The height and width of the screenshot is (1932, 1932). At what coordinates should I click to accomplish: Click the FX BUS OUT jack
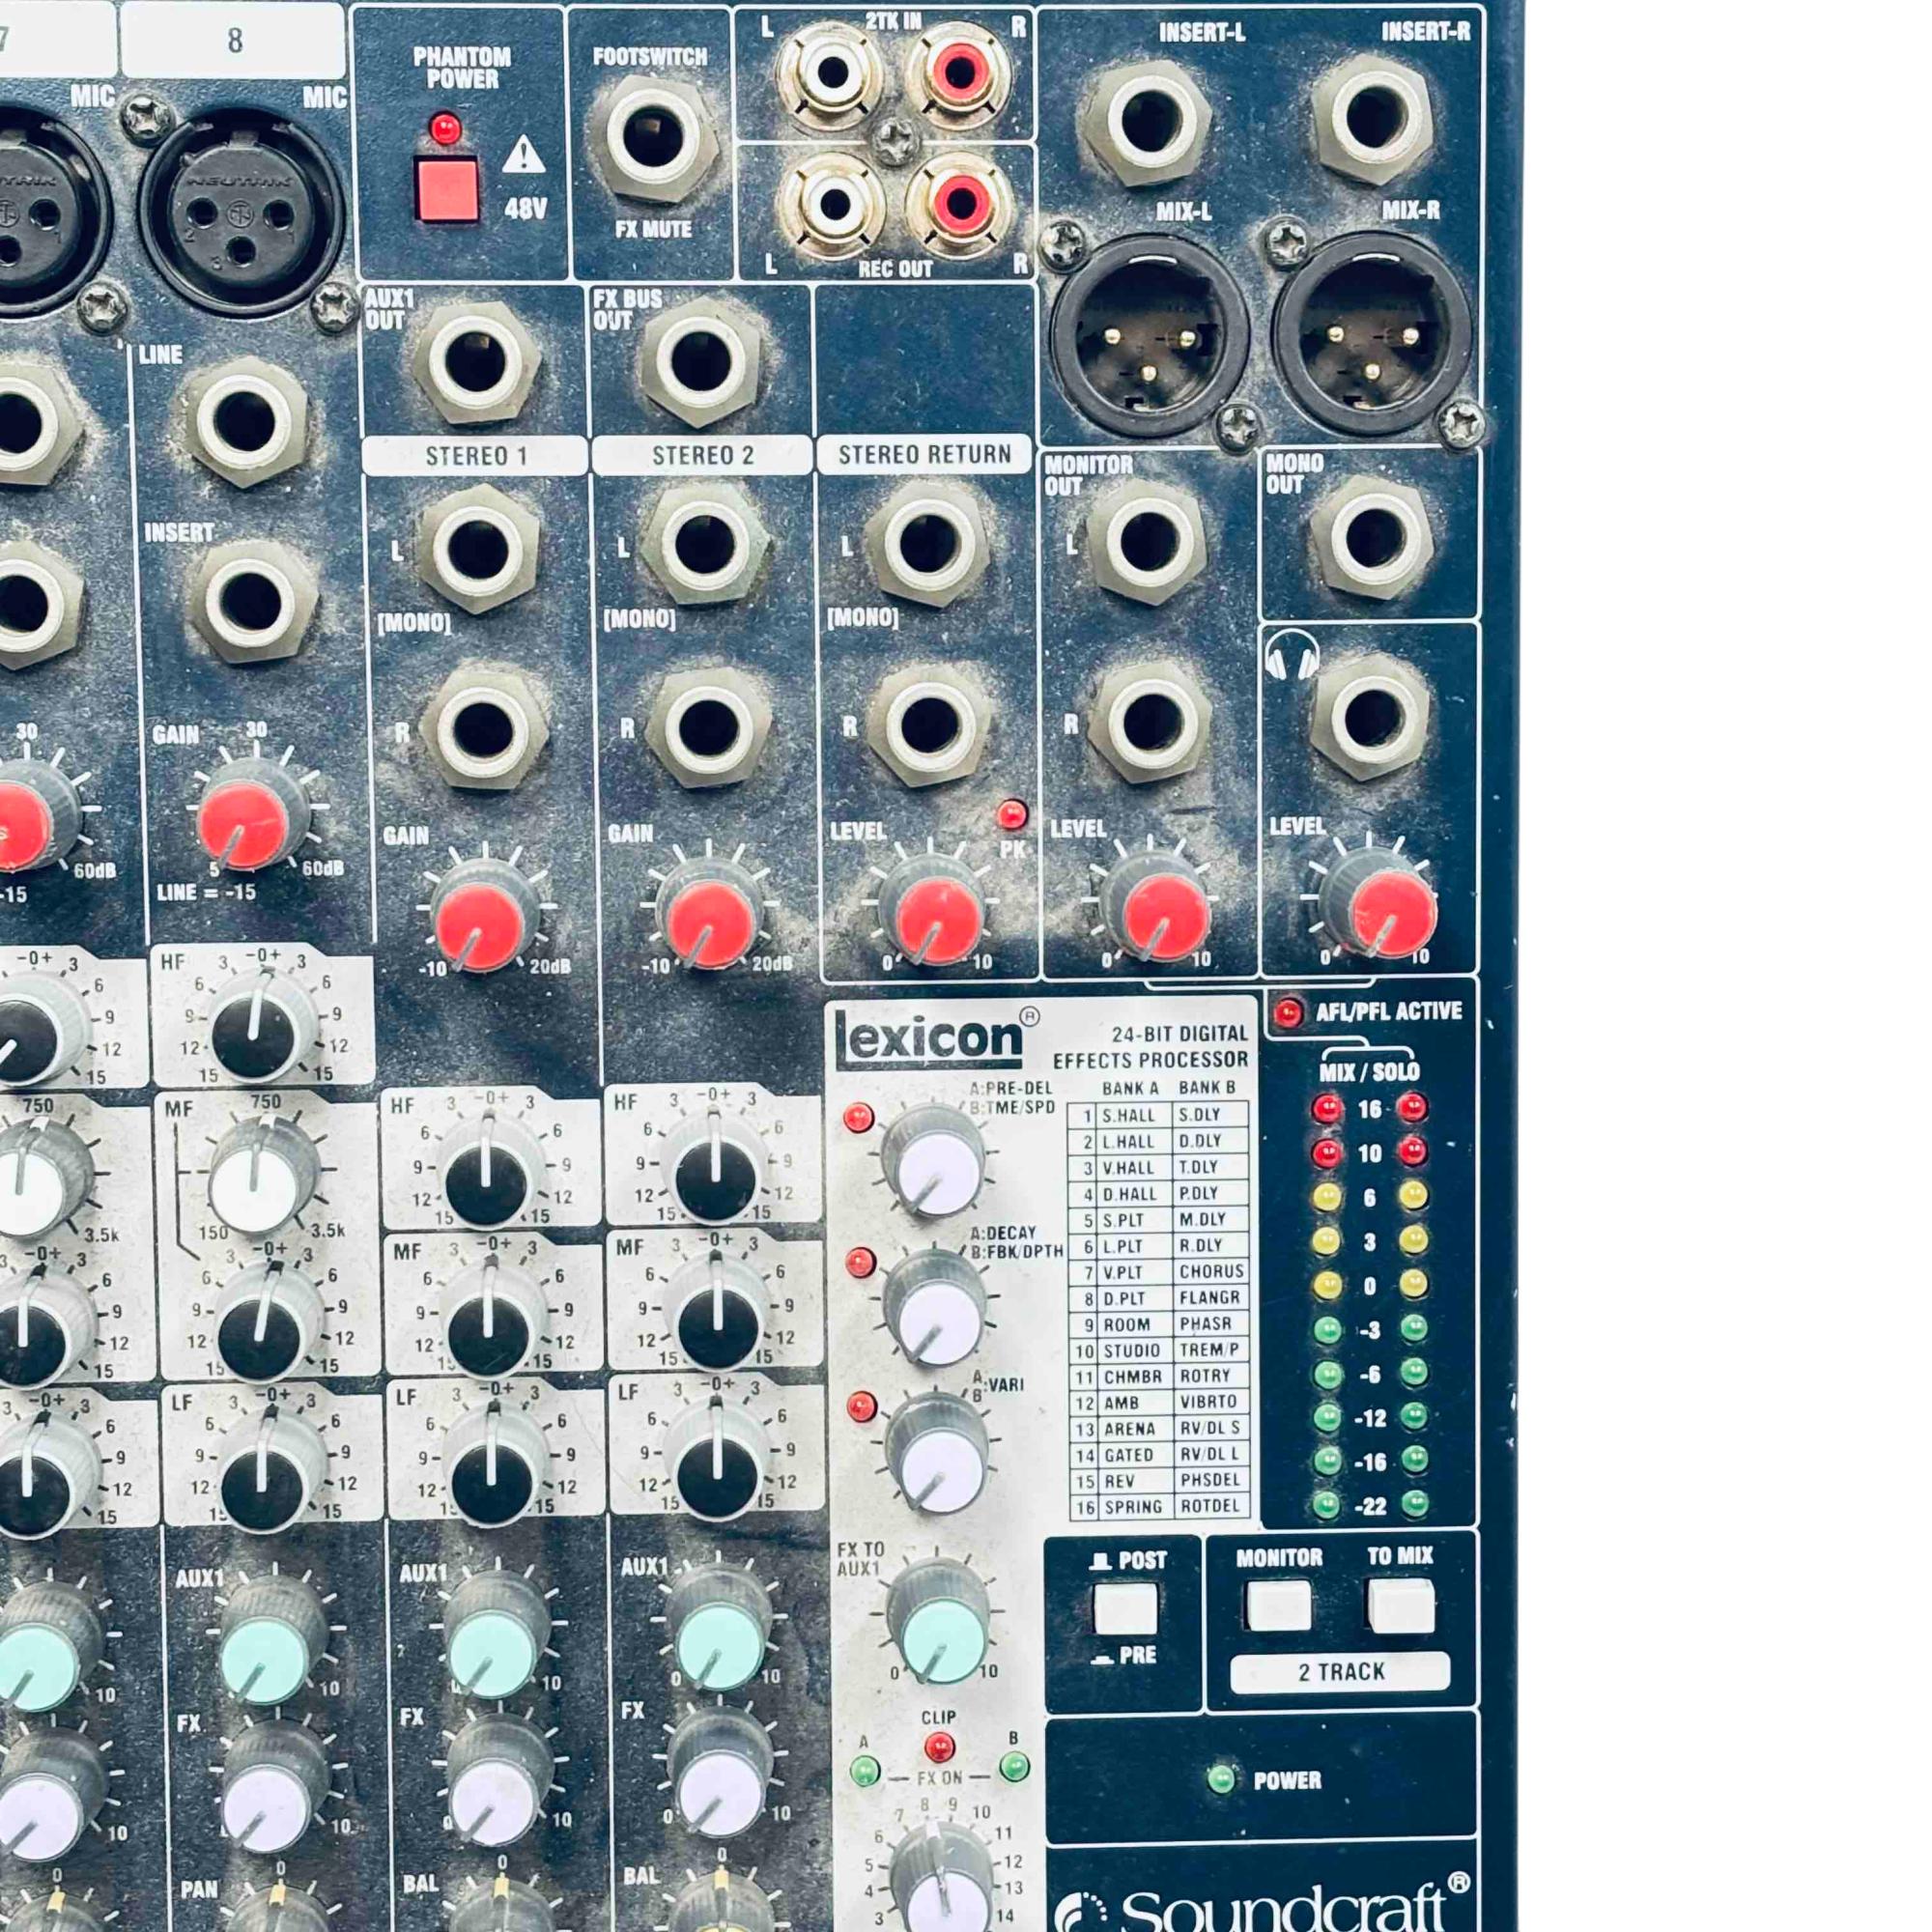701,362
